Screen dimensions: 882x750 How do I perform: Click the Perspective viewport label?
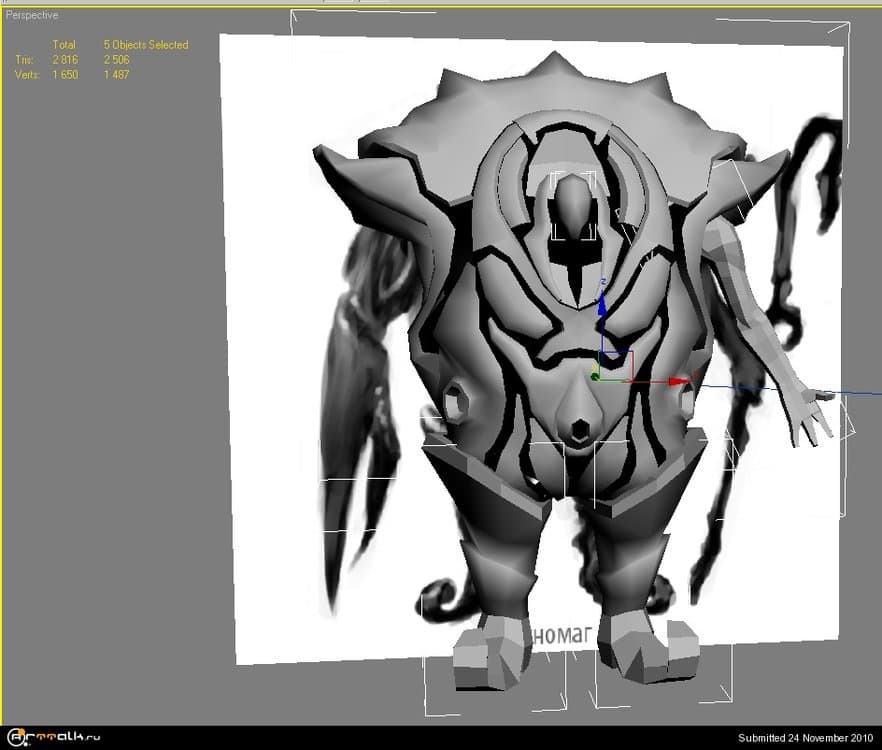(30, 15)
